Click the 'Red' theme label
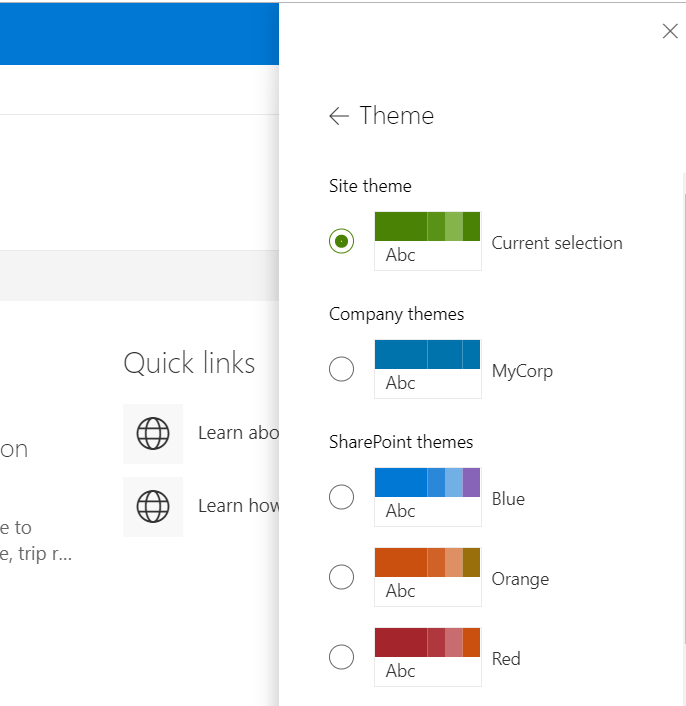 (x=506, y=659)
